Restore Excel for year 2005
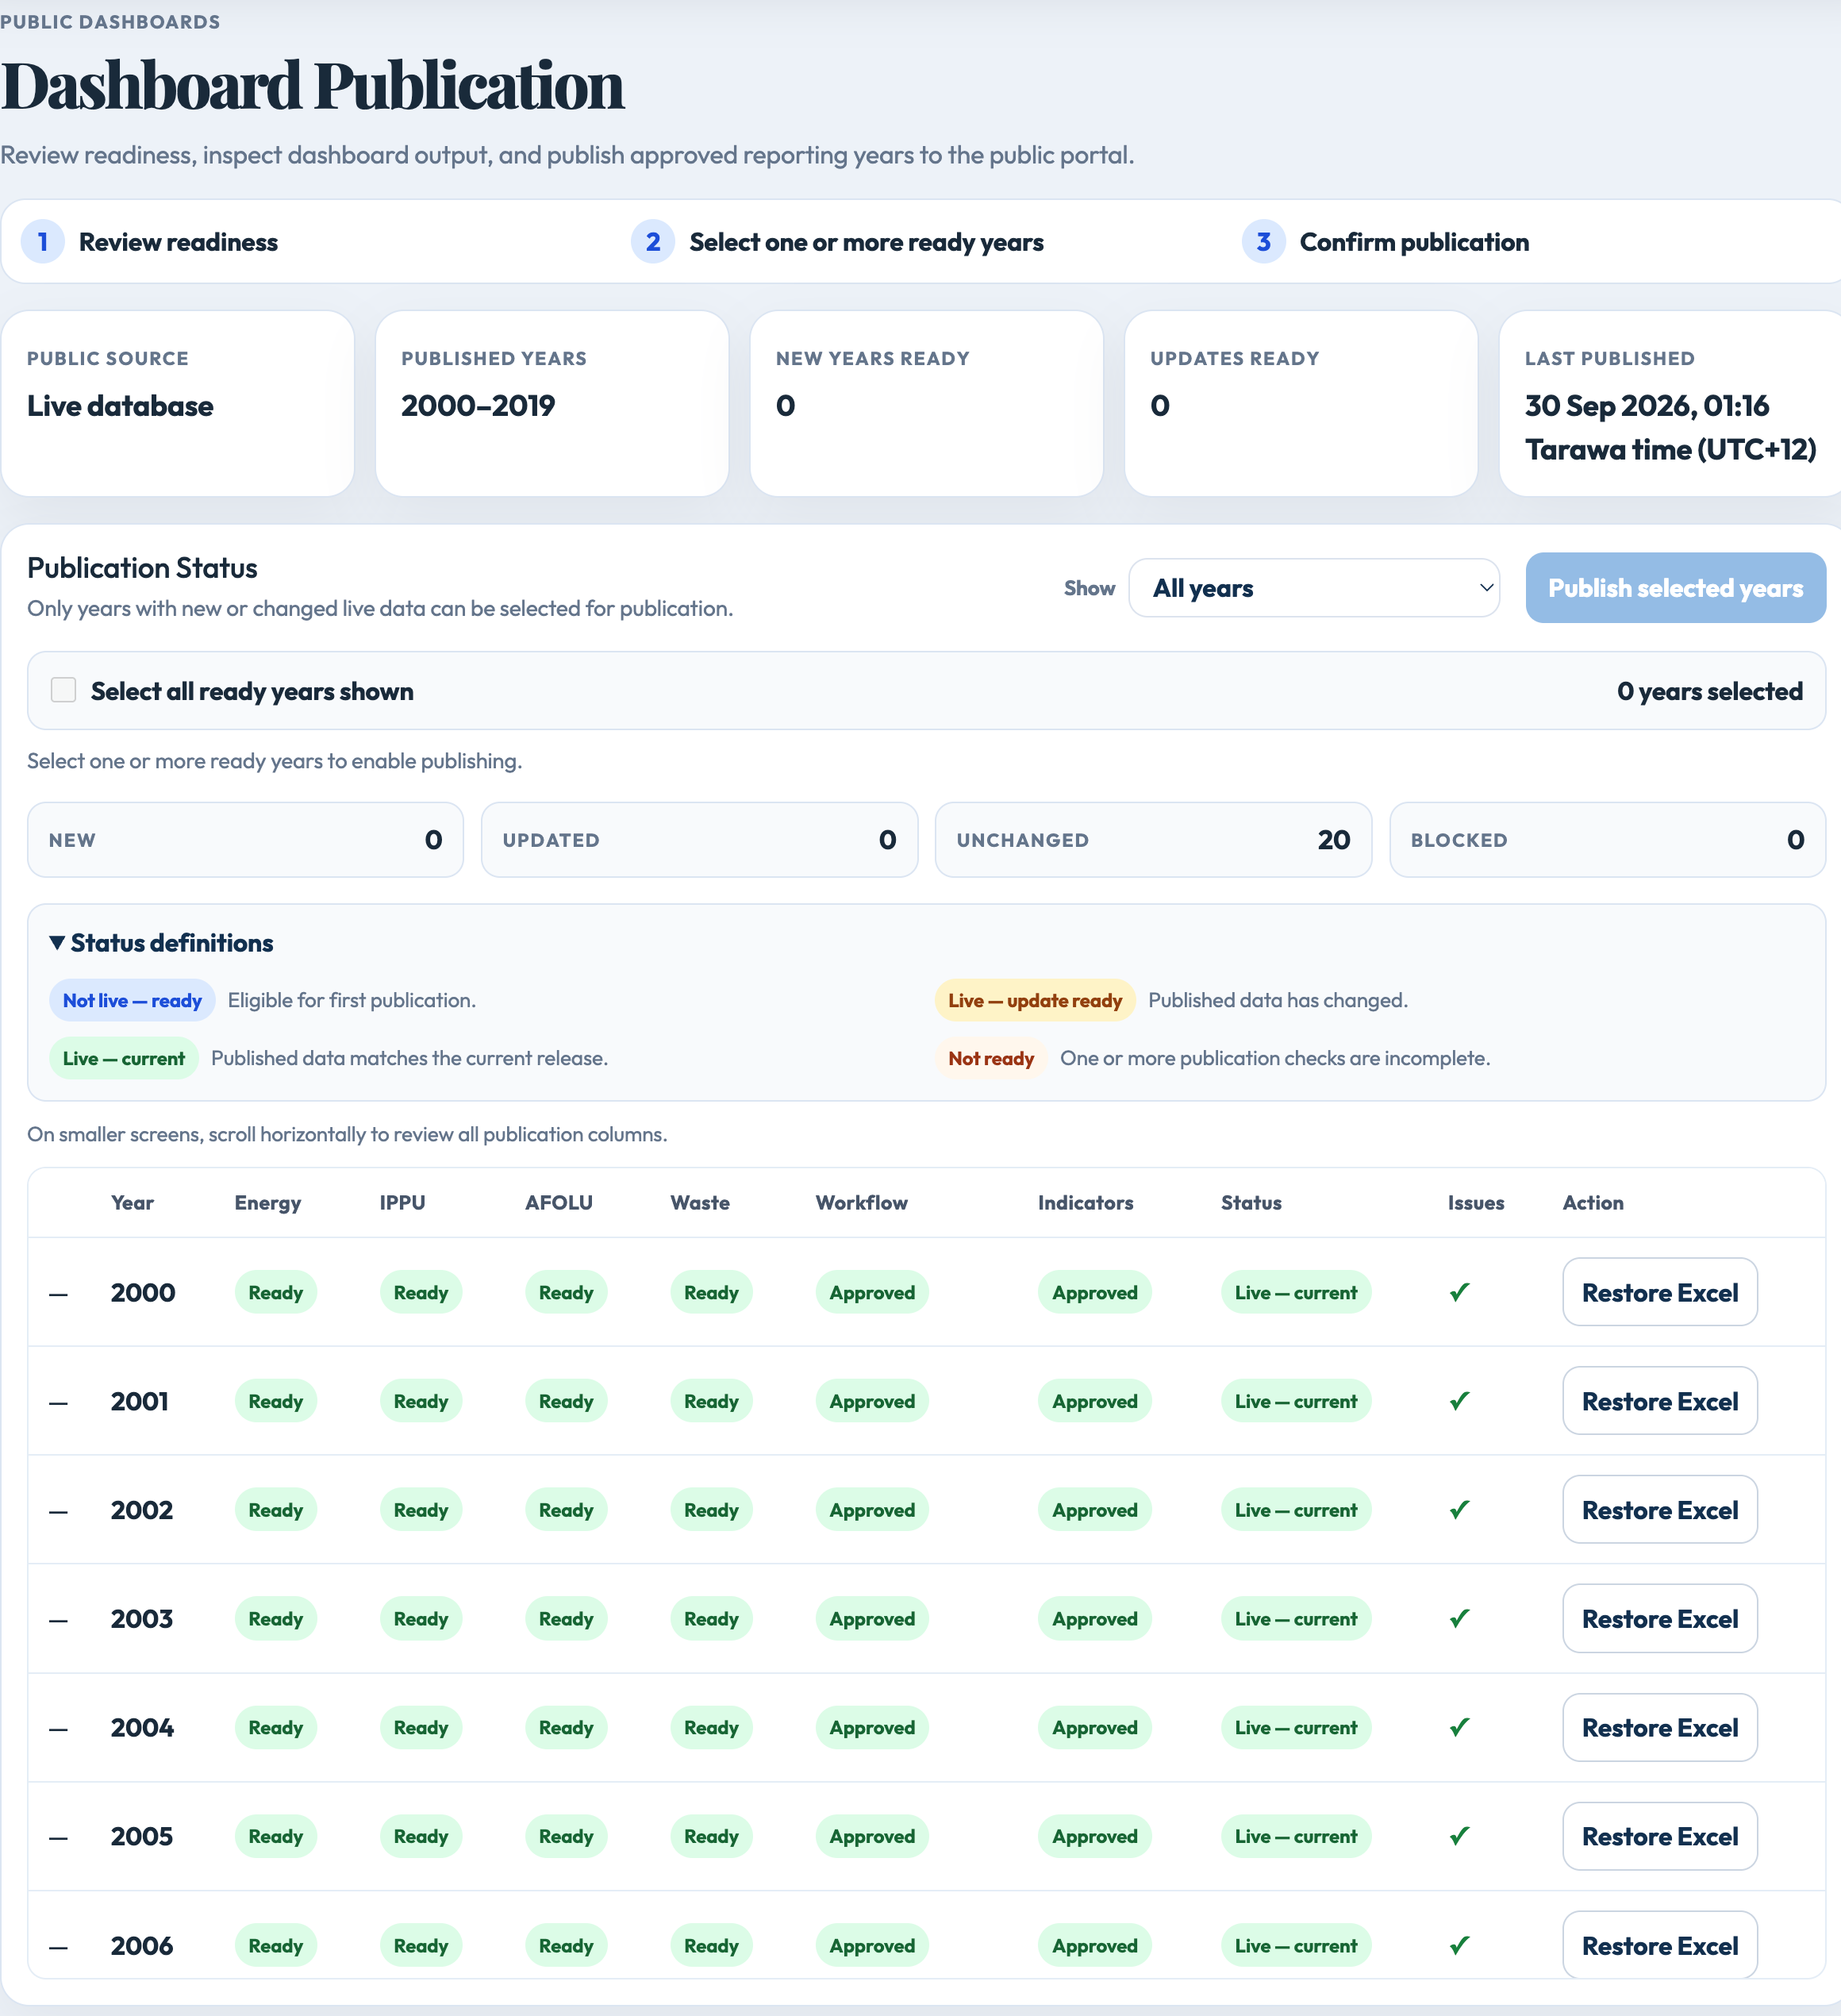 (x=1659, y=1836)
